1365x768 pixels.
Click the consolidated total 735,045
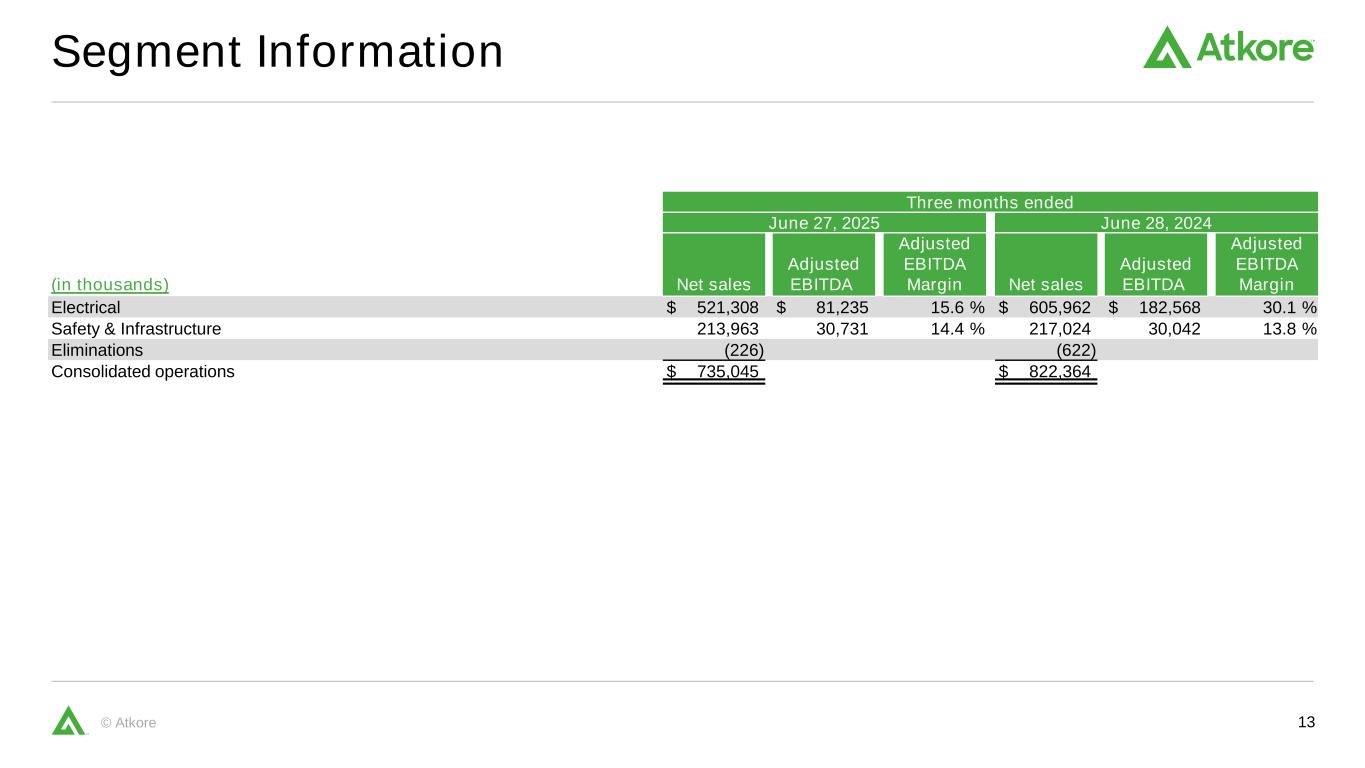click(x=727, y=372)
